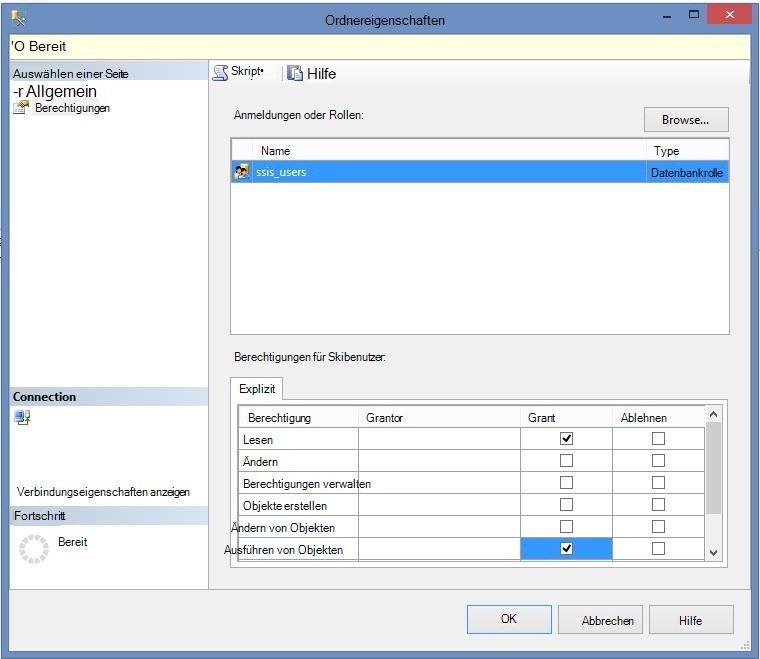Screen dimensions: 760x659
Task: Check Ablehnen for Objekte erstellen
Action: click(658, 504)
